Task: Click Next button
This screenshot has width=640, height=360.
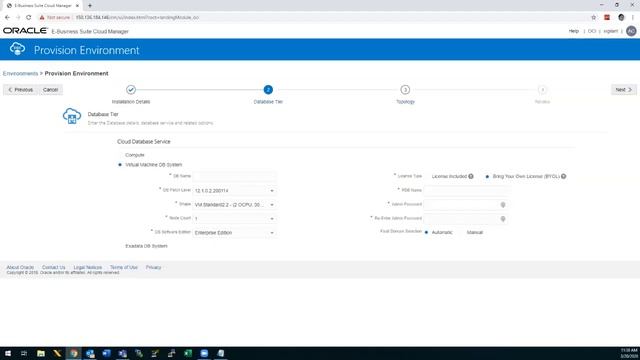Action: click(x=624, y=89)
